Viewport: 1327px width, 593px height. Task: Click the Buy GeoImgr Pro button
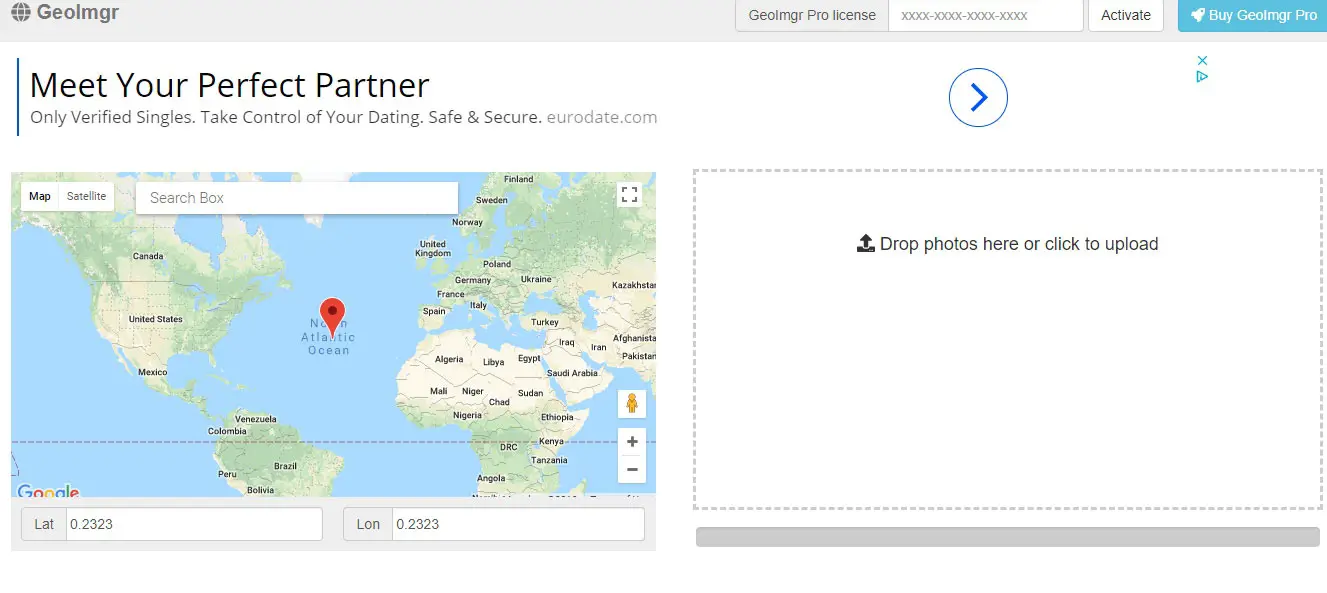pyautogui.click(x=1252, y=15)
